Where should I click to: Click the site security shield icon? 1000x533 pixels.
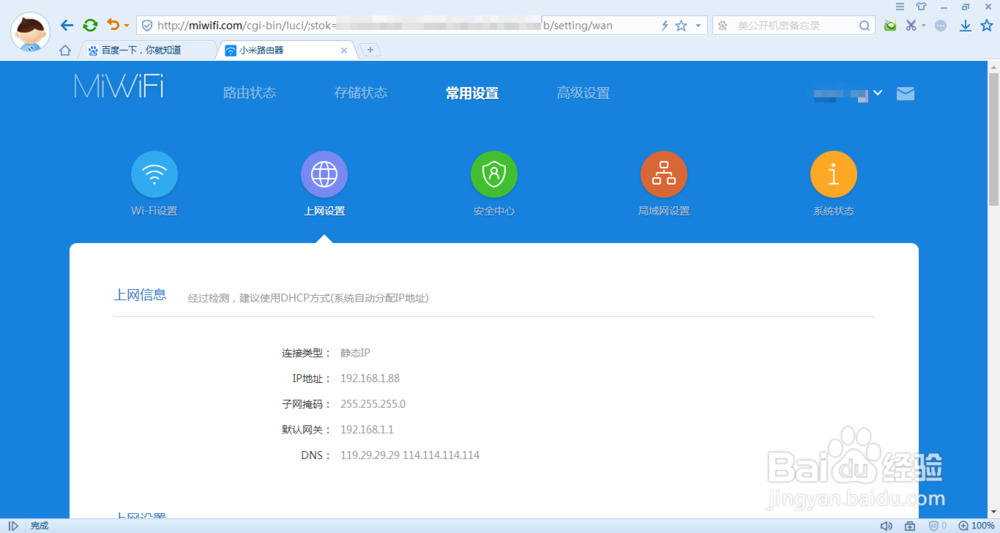click(147, 26)
